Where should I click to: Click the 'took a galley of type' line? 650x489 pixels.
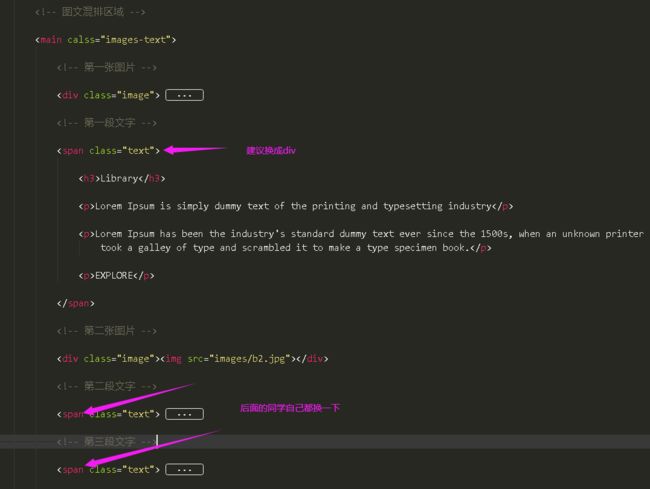pos(296,248)
